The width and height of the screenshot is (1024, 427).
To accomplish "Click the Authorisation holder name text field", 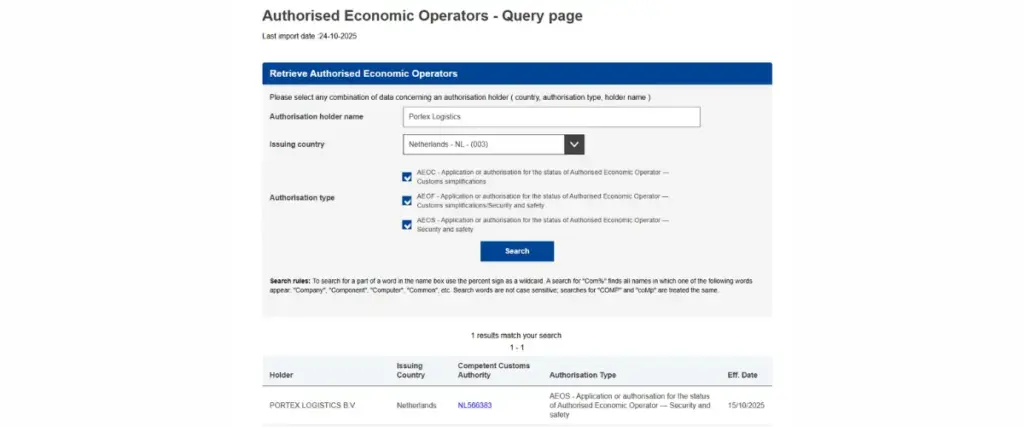I will click(x=551, y=117).
